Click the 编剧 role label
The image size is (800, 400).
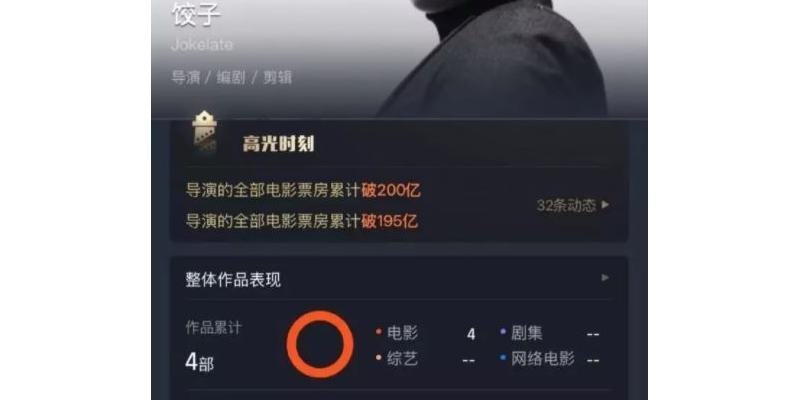click(231, 78)
